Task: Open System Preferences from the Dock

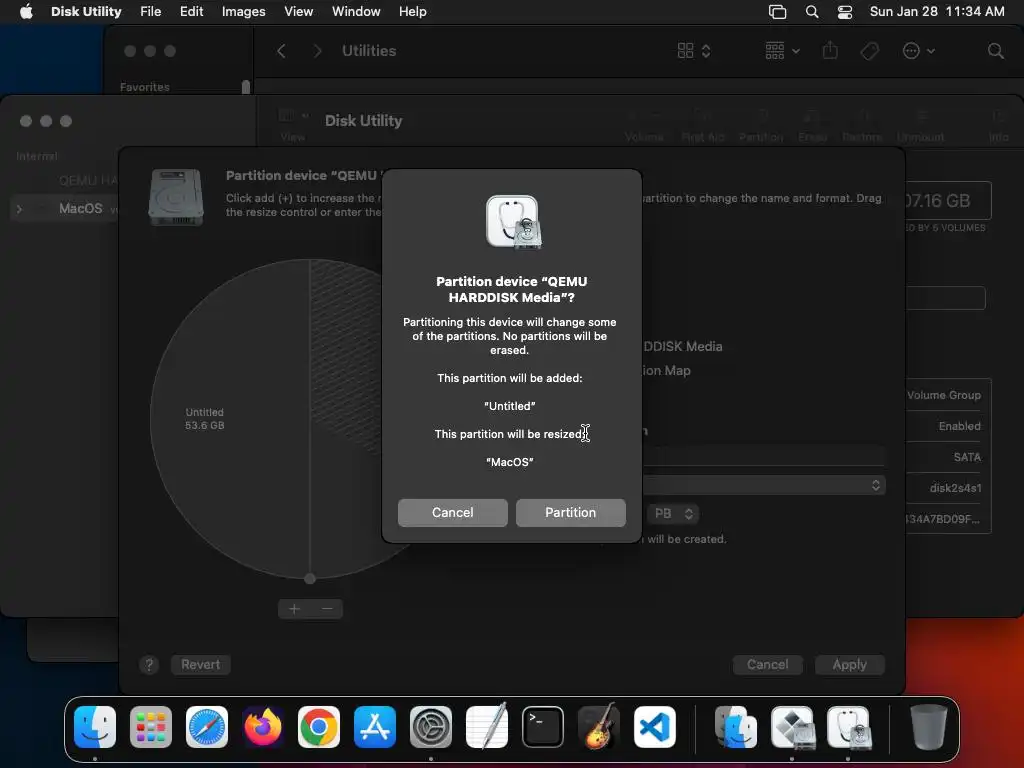Action: point(431,726)
